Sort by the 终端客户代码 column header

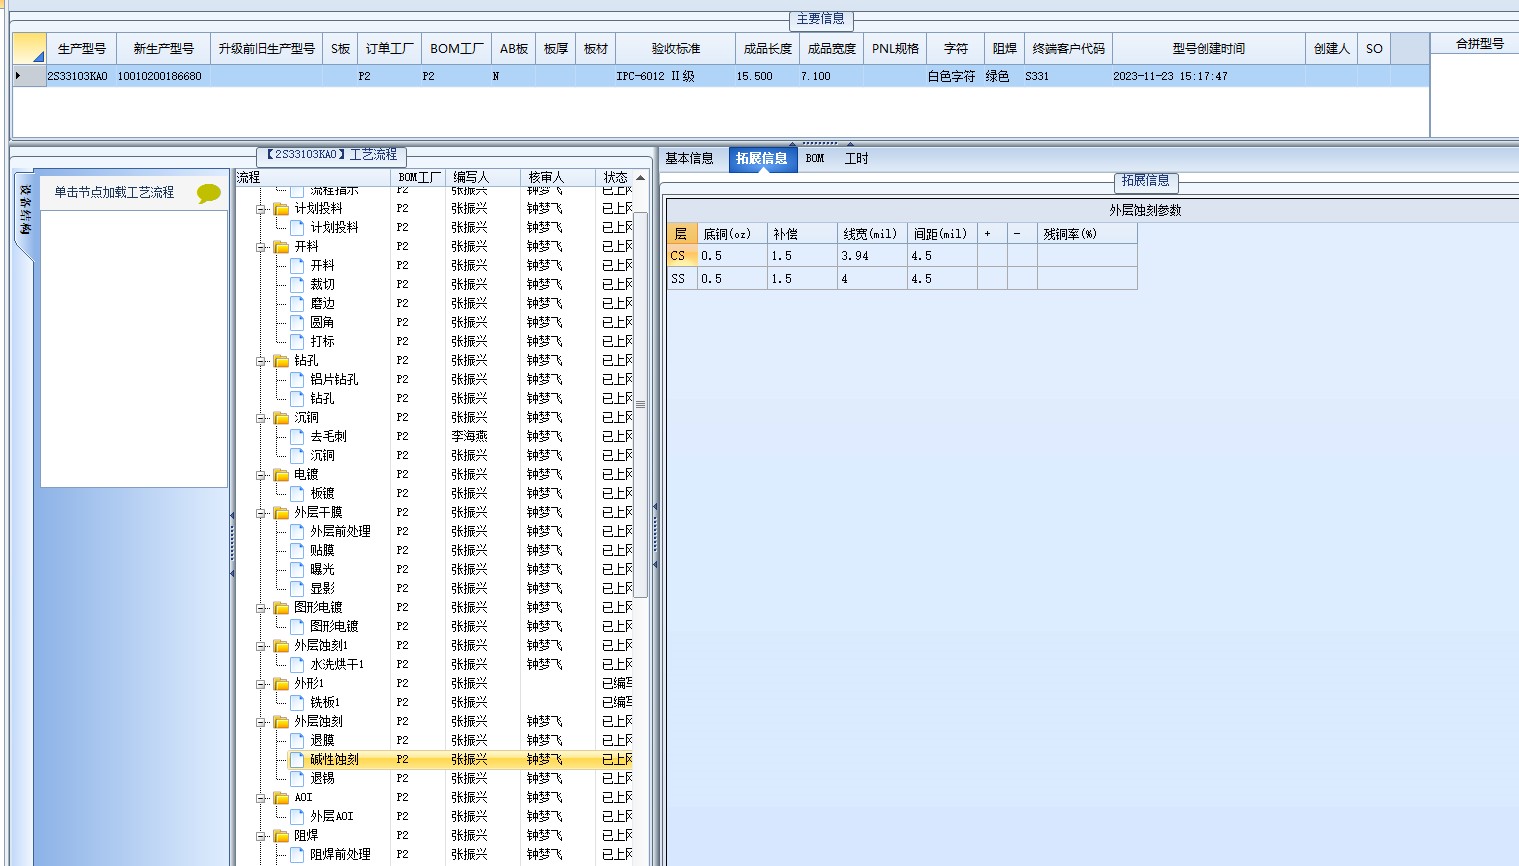point(1069,49)
